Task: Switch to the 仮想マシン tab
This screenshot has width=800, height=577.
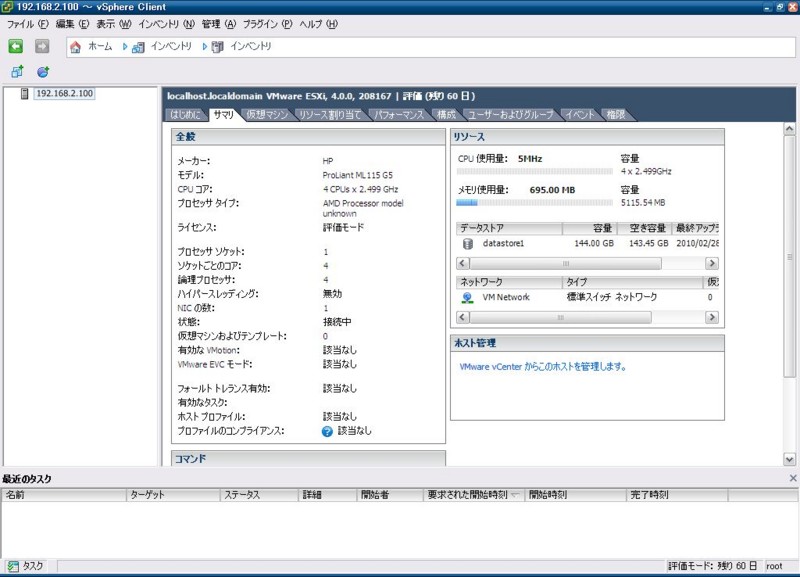Action: (267, 115)
